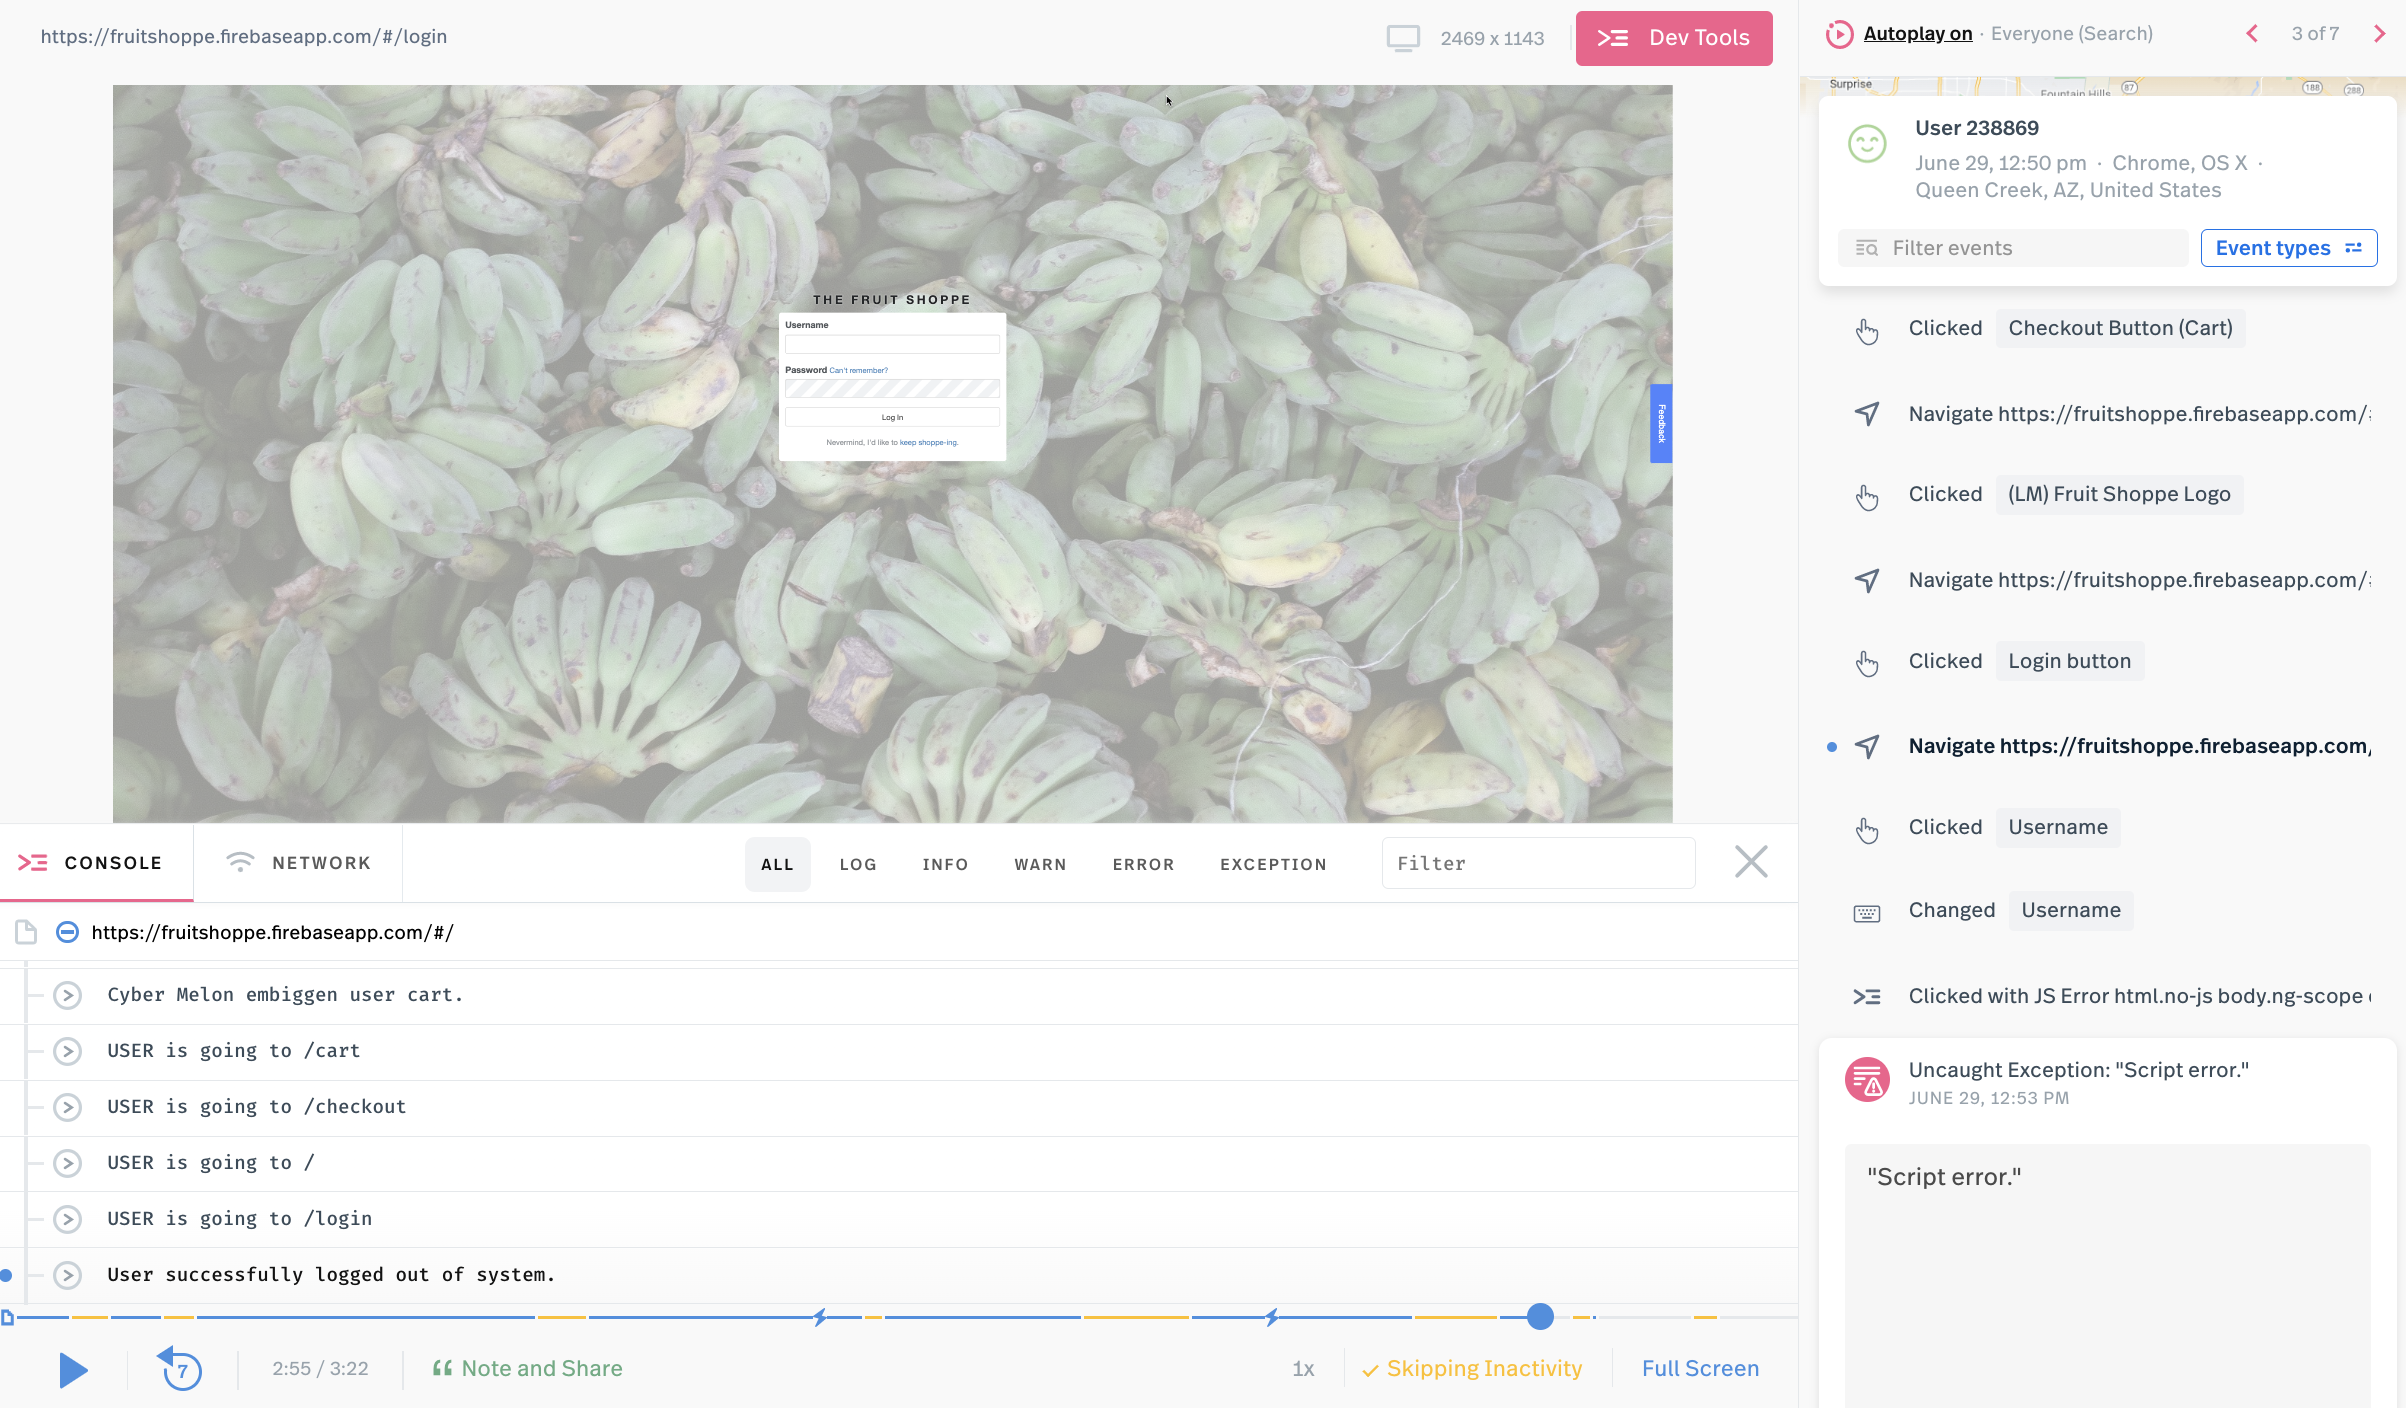Open the Event types filter dropdown
2406x1408 pixels.
click(x=2288, y=248)
